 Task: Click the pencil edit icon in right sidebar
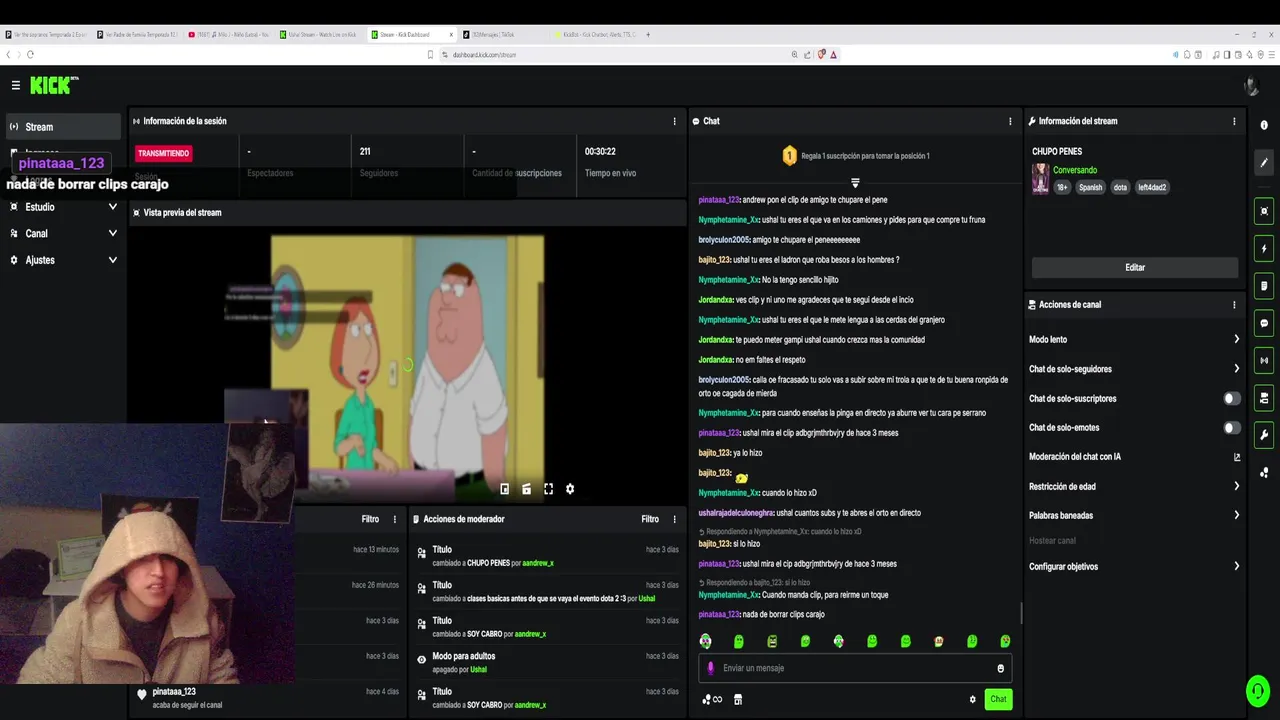point(1264,162)
